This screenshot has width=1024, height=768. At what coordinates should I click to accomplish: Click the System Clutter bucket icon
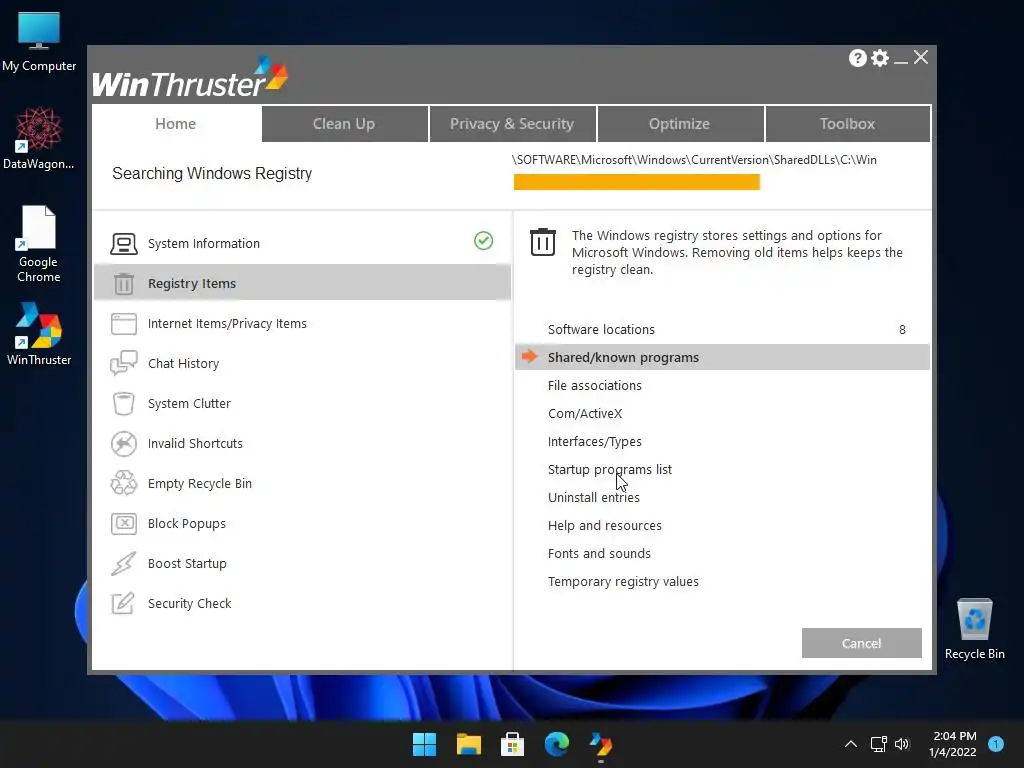(x=123, y=404)
